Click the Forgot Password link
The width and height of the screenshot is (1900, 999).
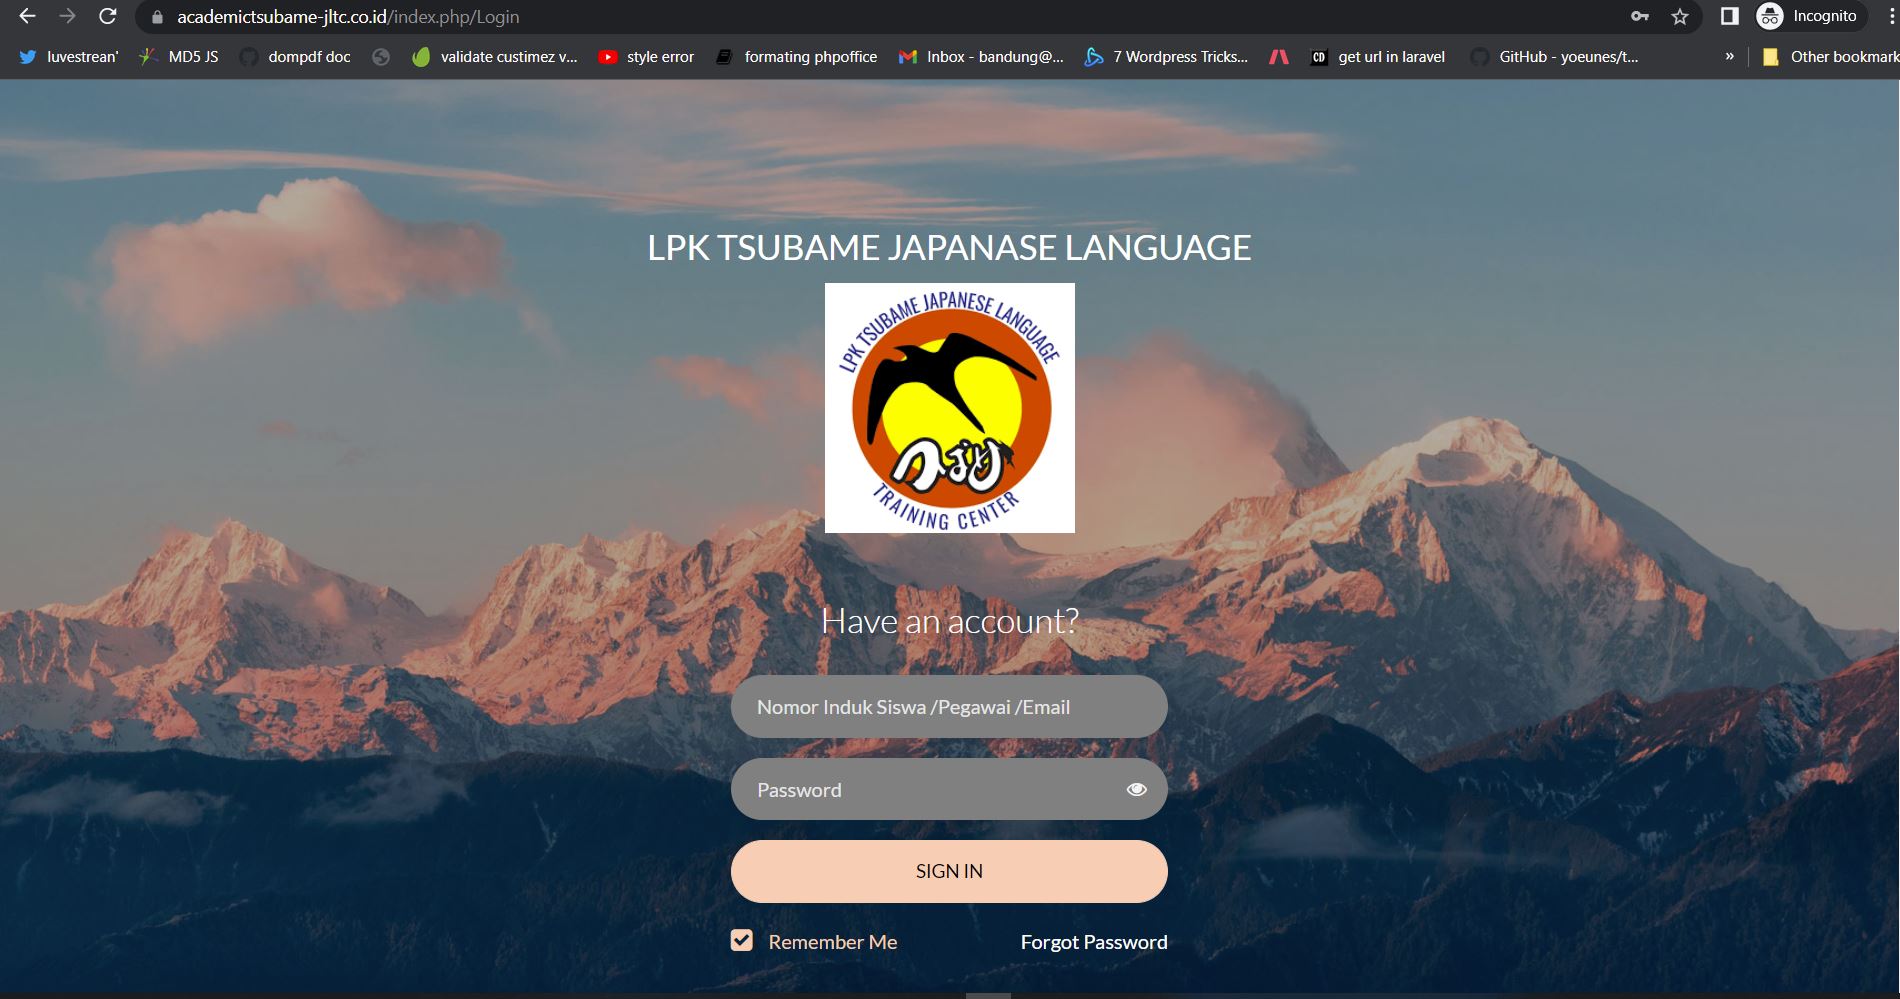[1093, 942]
